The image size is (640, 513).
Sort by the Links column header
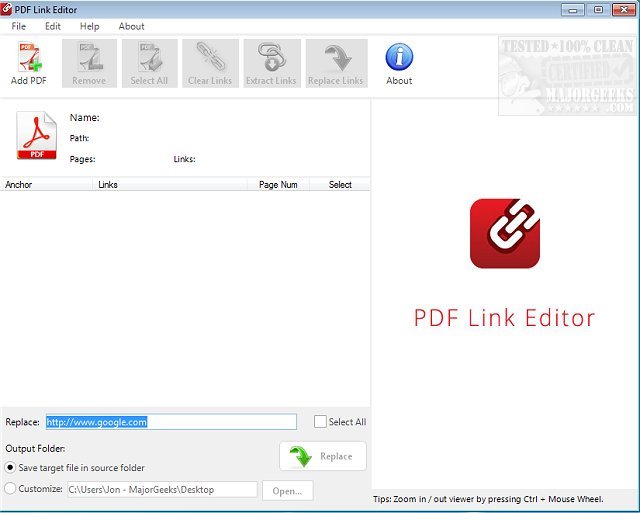[170, 184]
